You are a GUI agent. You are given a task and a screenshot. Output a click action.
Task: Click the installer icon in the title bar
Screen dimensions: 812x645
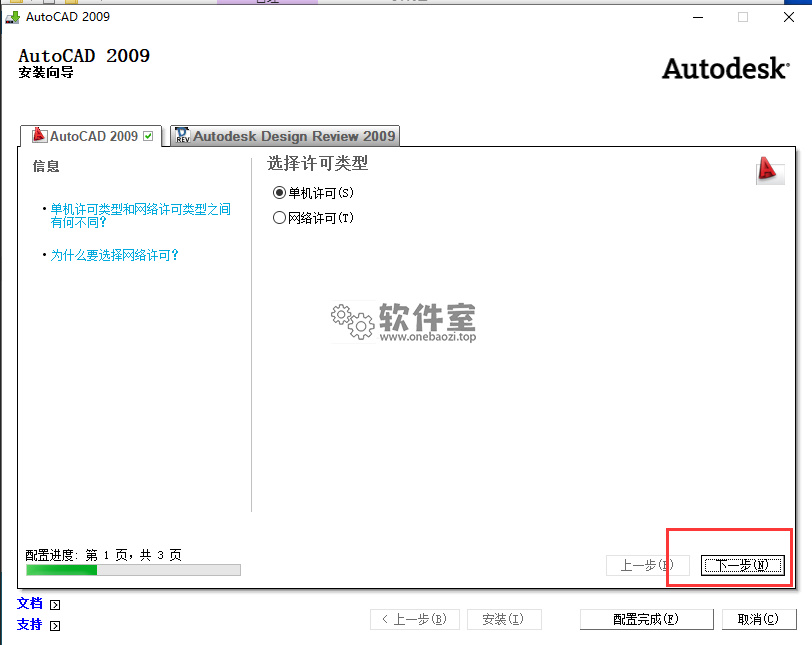(x=12, y=17)
